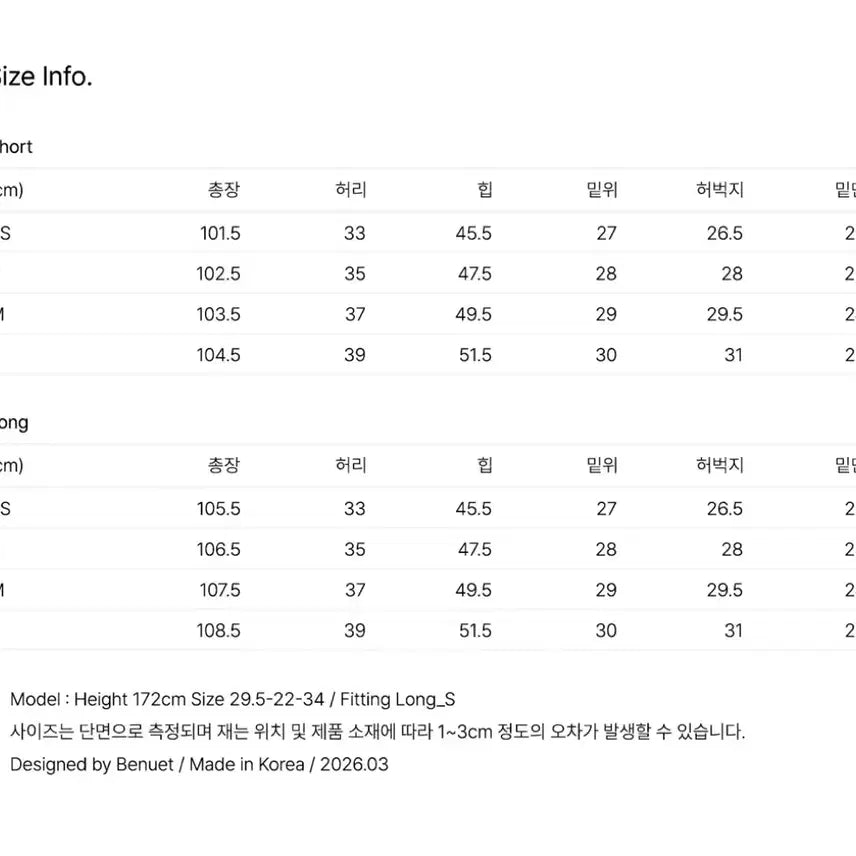Click the 30 rise value in Long table
Viewport: 856px width, 856px height.
[x=606, y=631]
